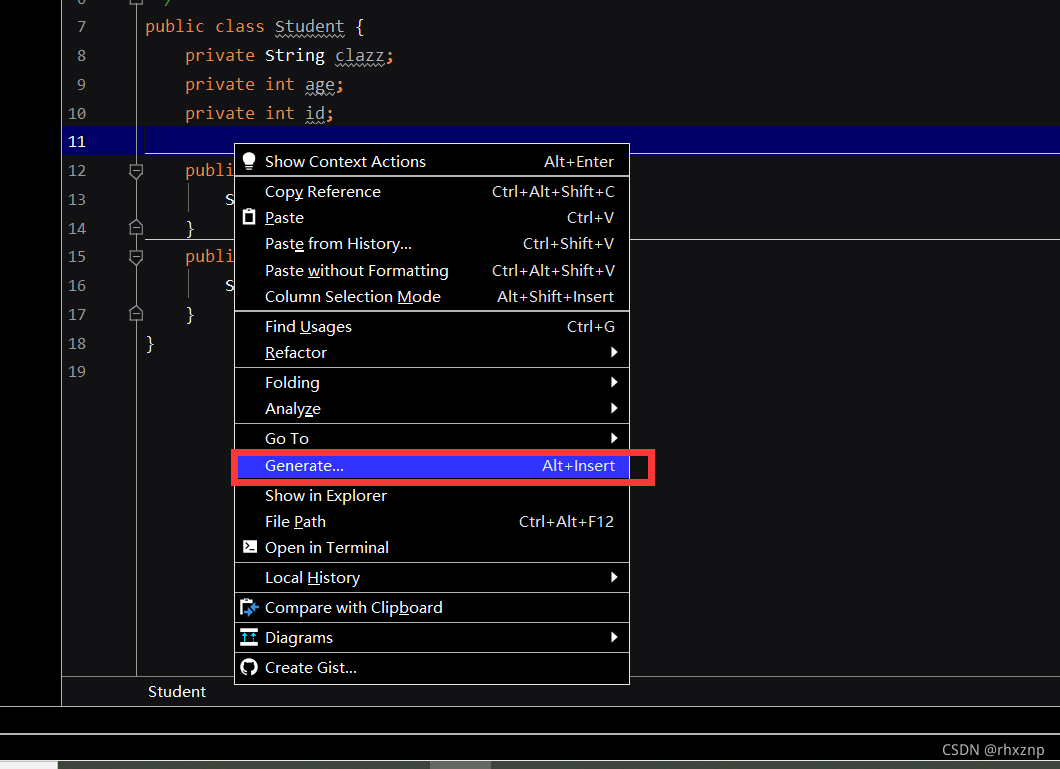Click the field name age on line 9

pos(320,85)
